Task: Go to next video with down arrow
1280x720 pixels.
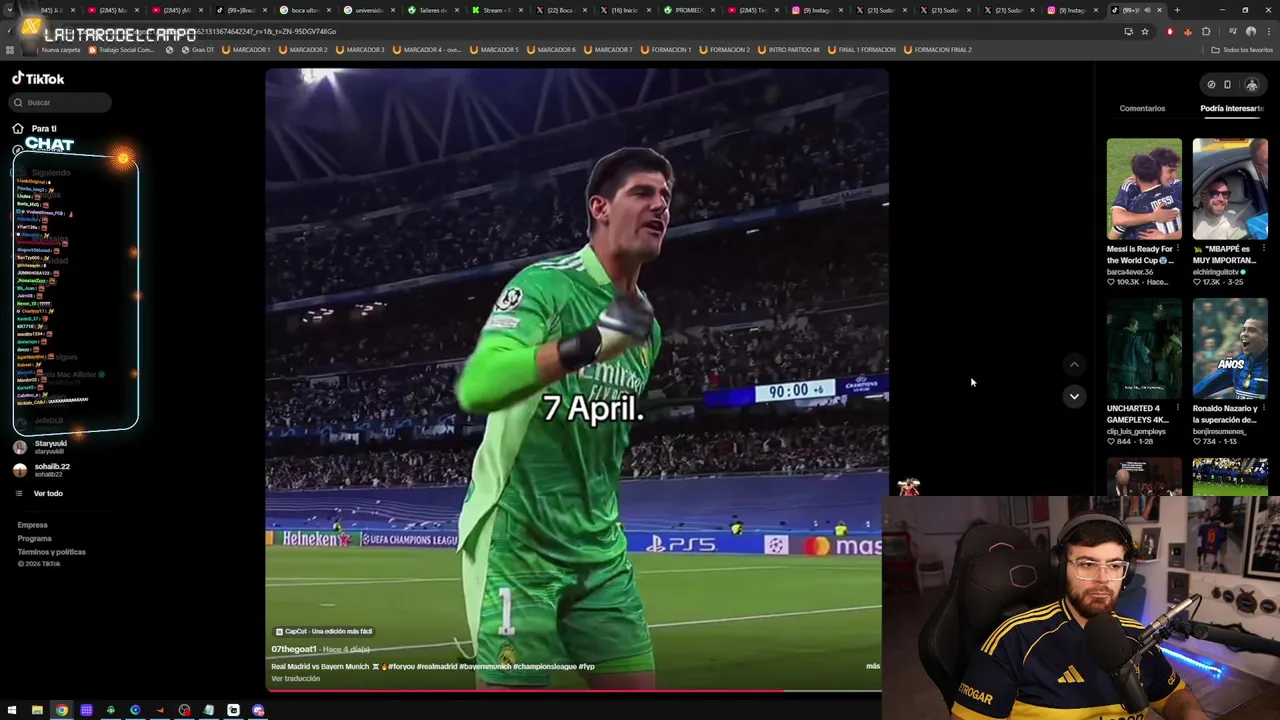Action: (x=1074, y=396)
